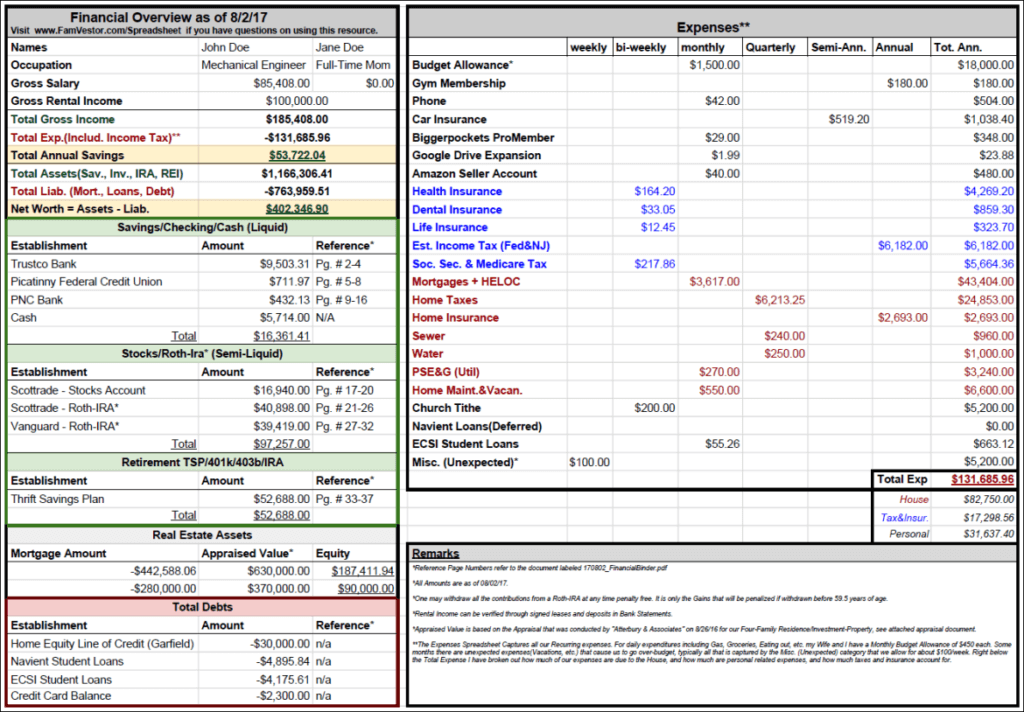Click the Credit Card Balance amount -$2,300.00
This screenshot has width=1024, height=712.
coord(281,696)
